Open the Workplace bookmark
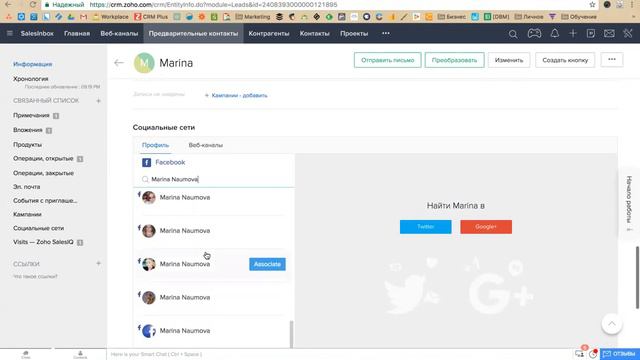Screen dimensions: 640x360 [111, 17]
